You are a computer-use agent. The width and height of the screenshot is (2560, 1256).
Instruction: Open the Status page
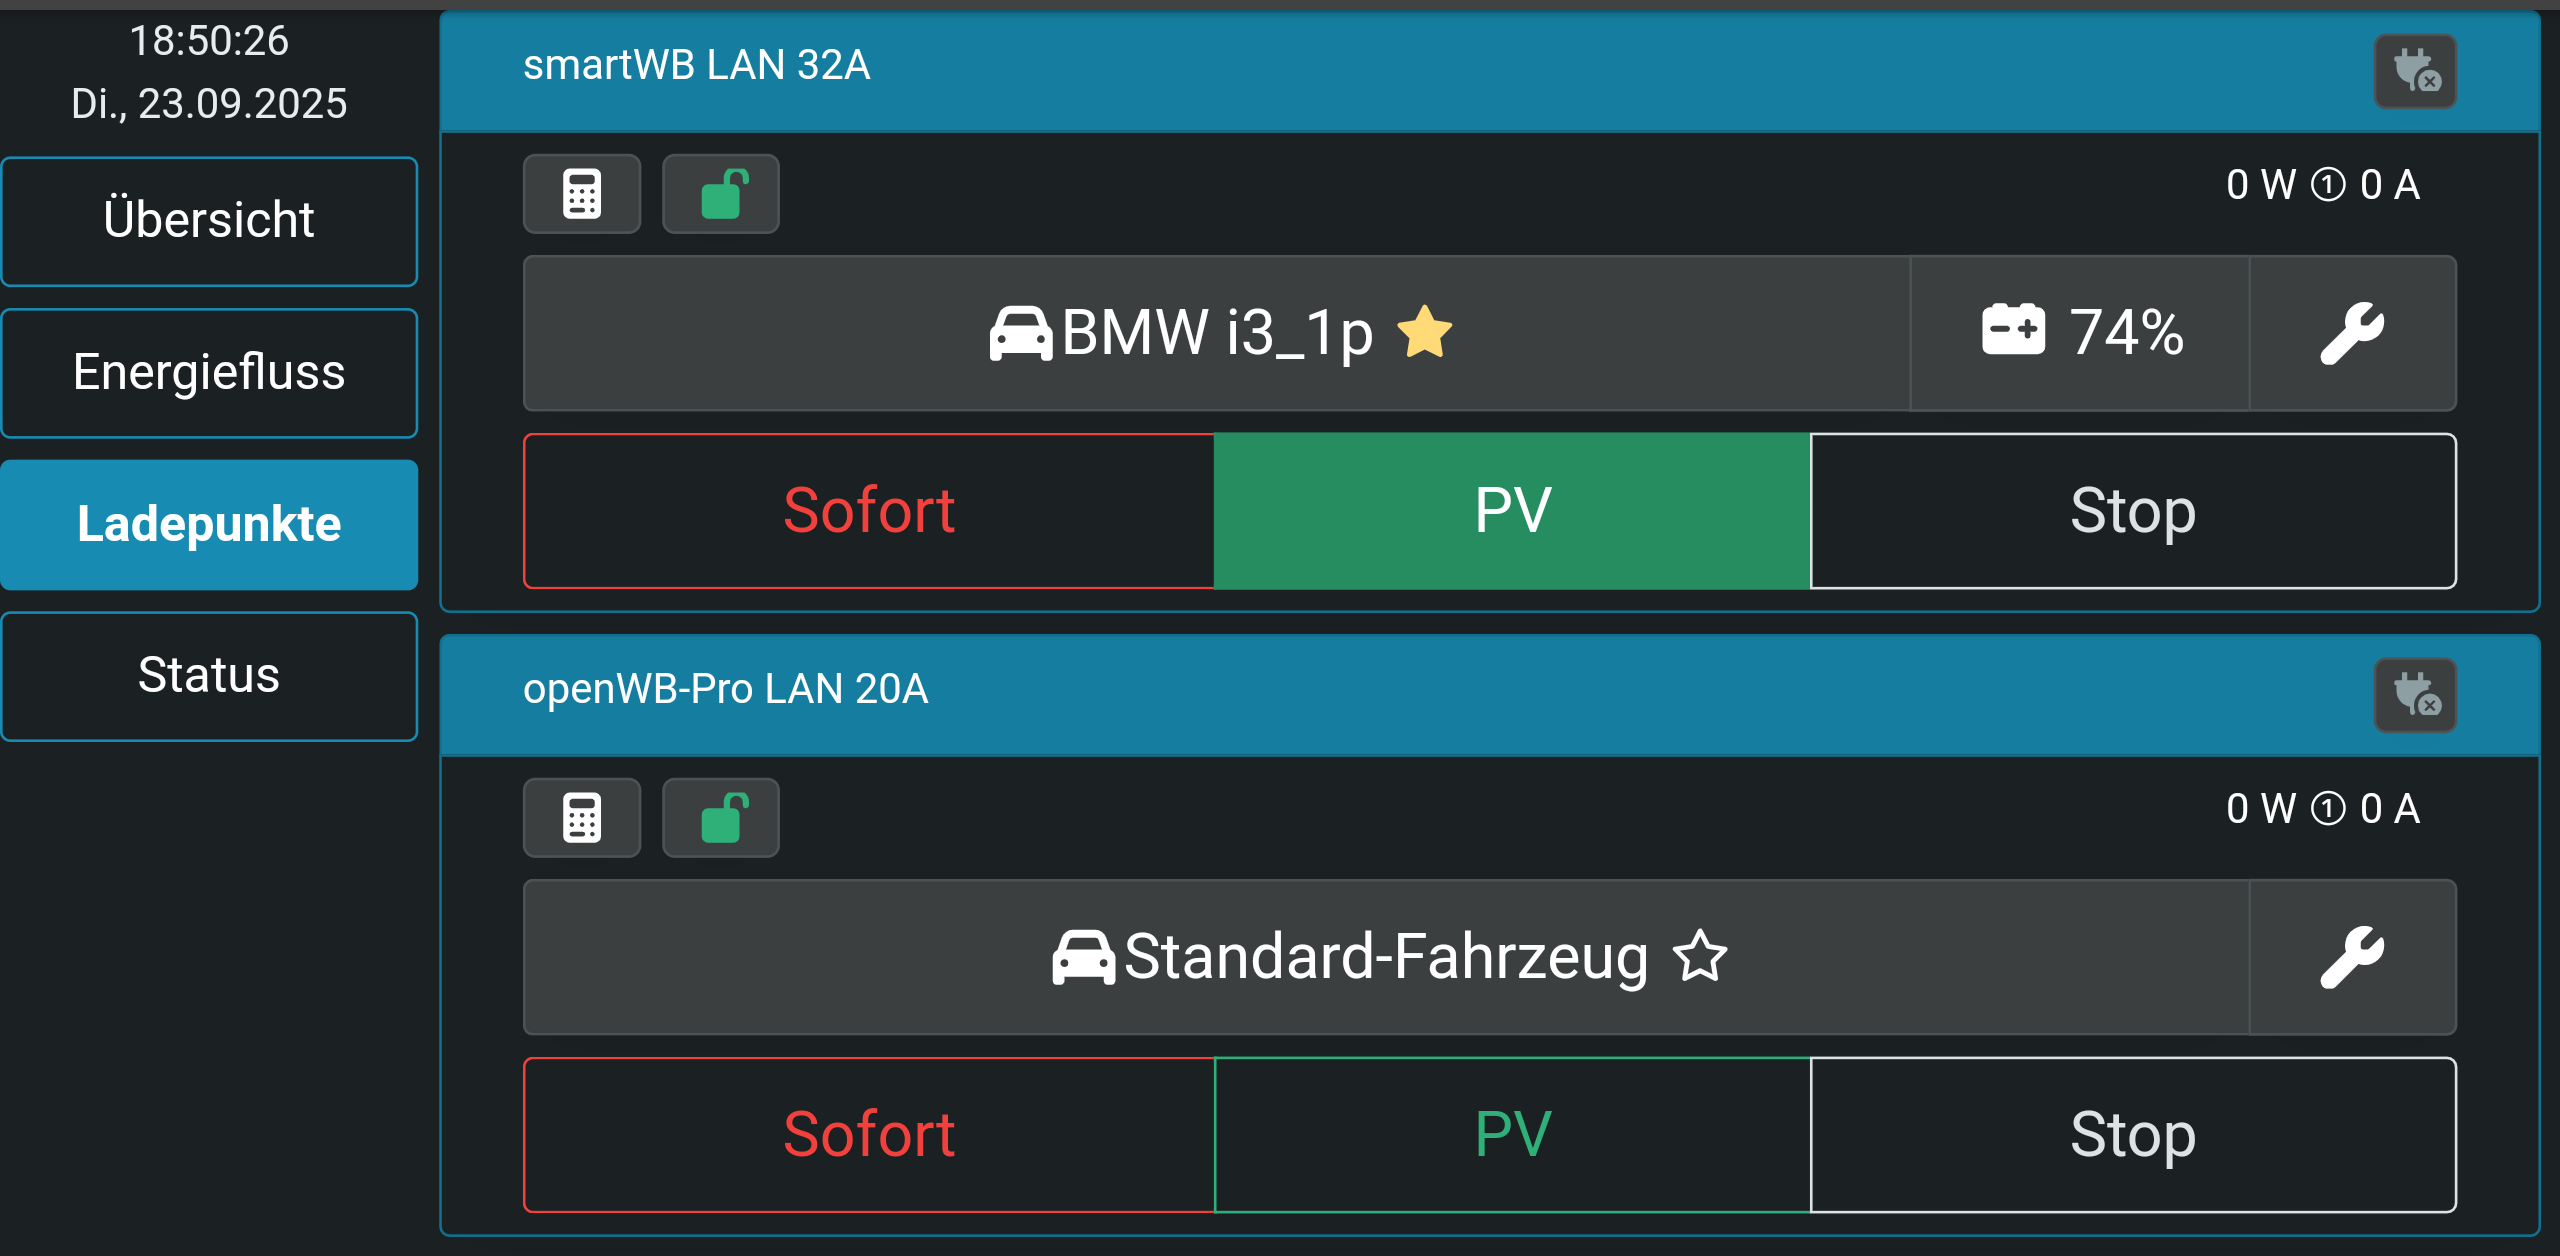click(209, 676)
